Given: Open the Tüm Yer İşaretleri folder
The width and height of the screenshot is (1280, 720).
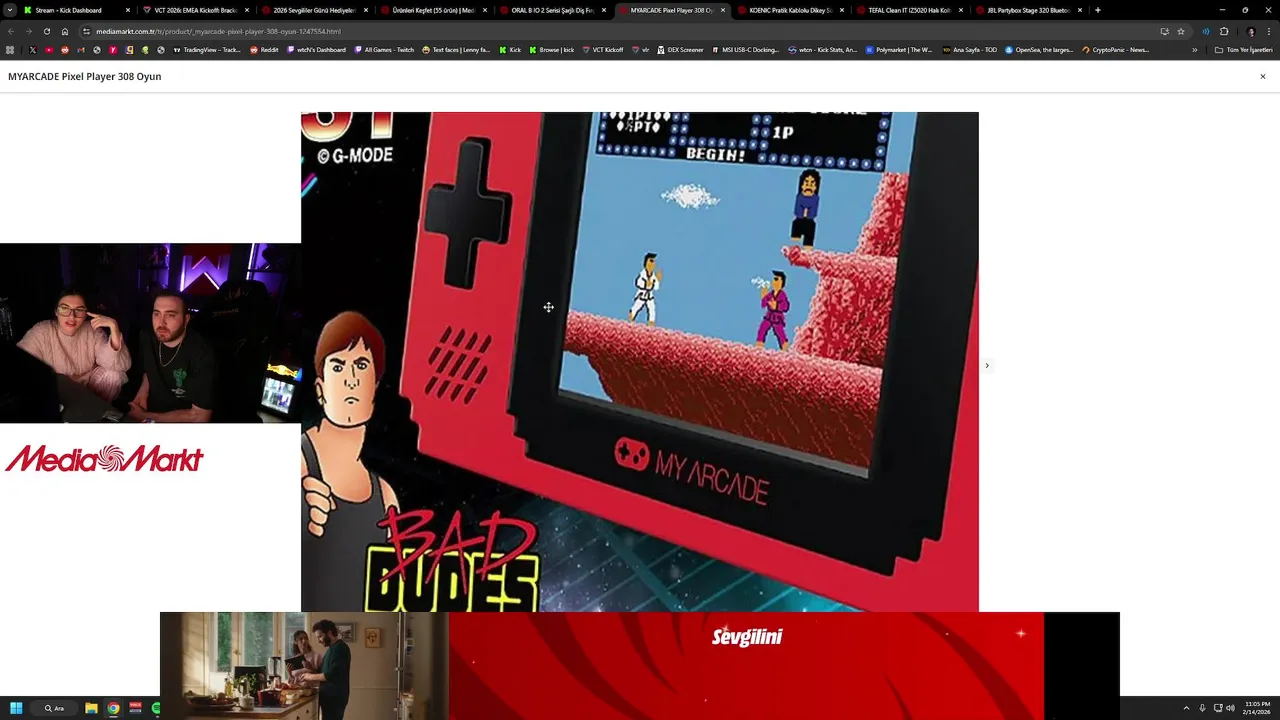Looking at the screenshot, I should [x=1243, y=49].
